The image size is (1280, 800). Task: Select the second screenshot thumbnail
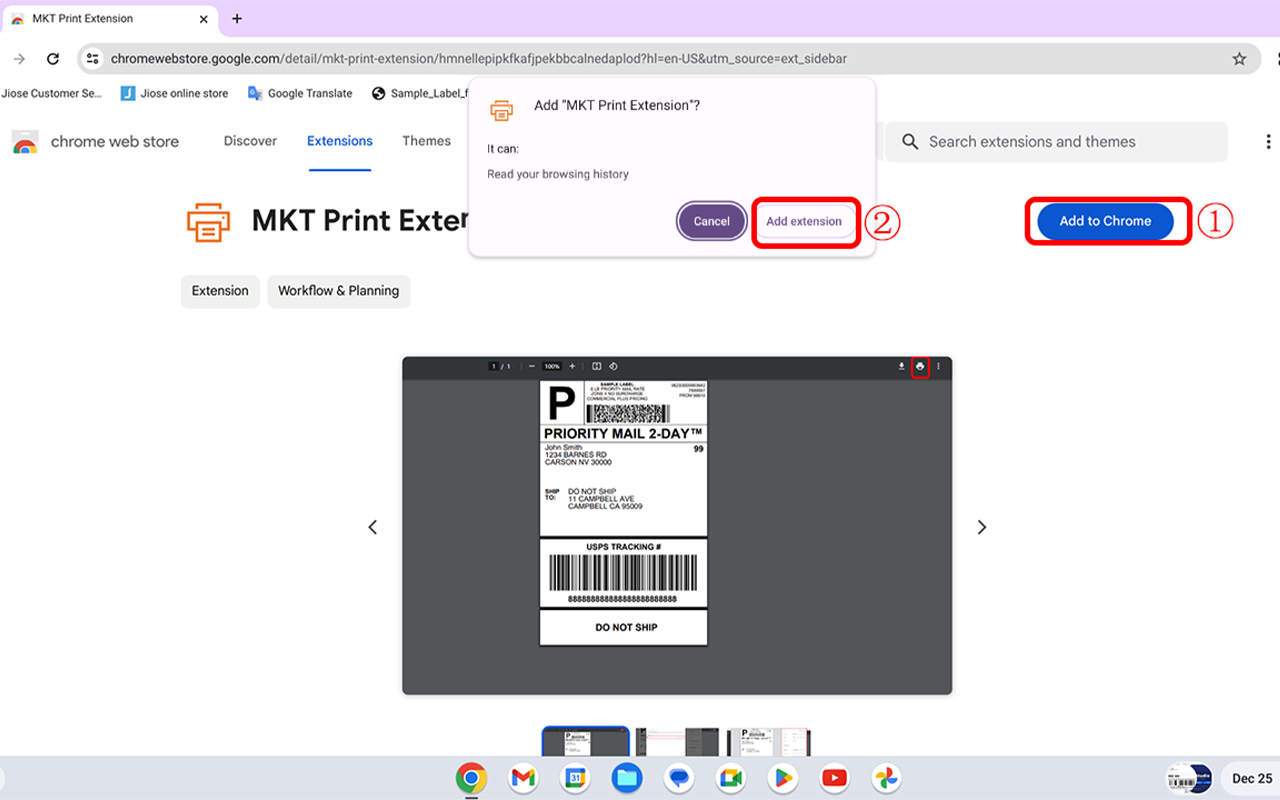pos(677,742)
